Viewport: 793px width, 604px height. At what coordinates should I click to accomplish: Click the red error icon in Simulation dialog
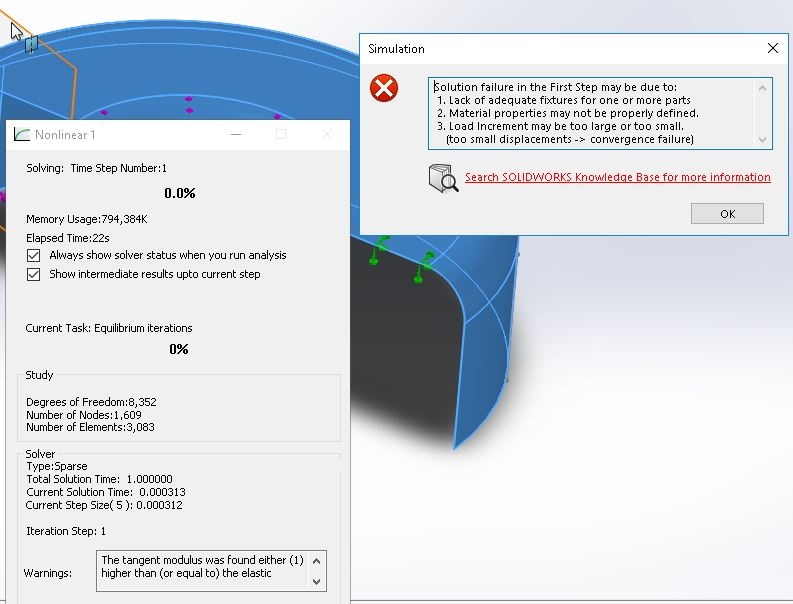tap(384, 88)
